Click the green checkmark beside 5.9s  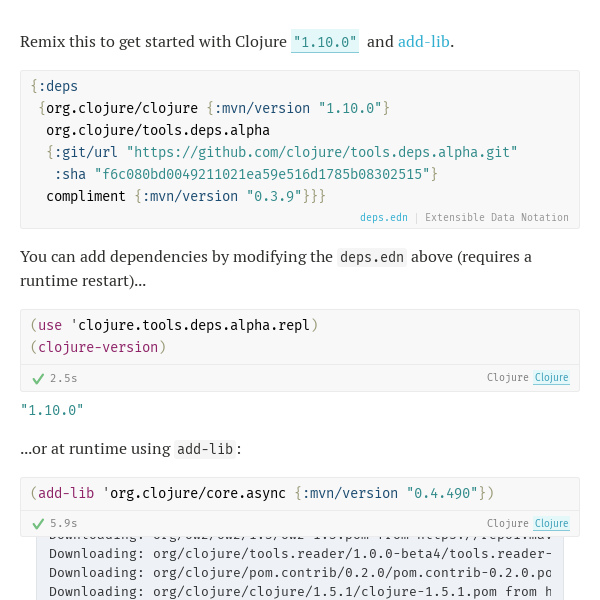pos(38,523)
